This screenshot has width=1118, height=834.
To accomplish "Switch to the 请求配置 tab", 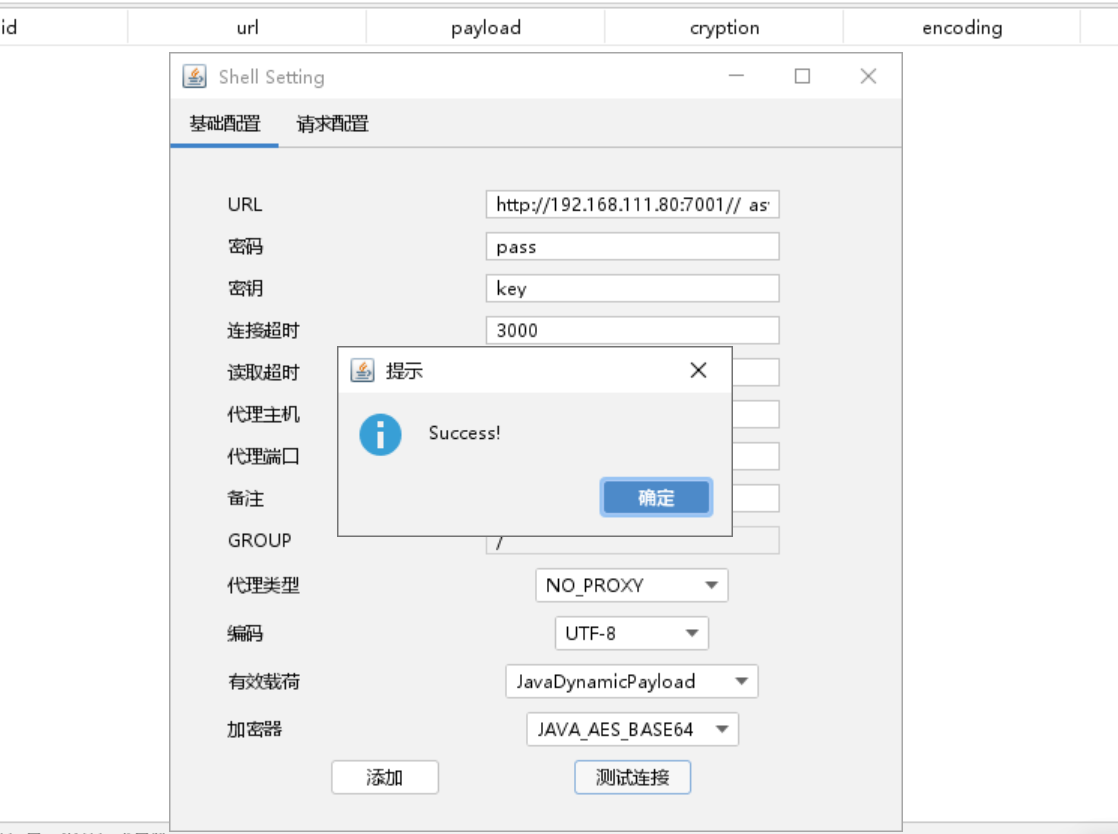I will click(332, 124).
